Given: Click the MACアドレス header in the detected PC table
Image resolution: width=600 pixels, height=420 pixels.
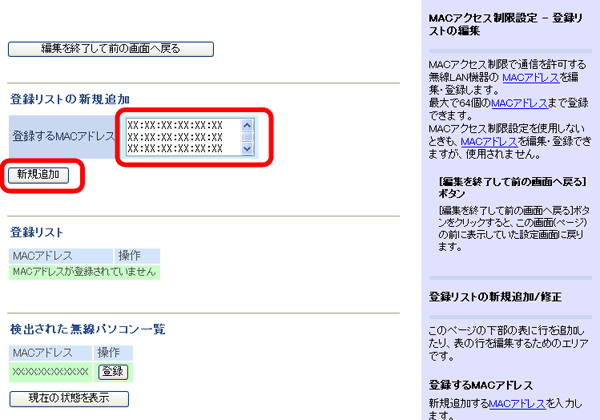Looking at the screenshot, I should [51, 353].
